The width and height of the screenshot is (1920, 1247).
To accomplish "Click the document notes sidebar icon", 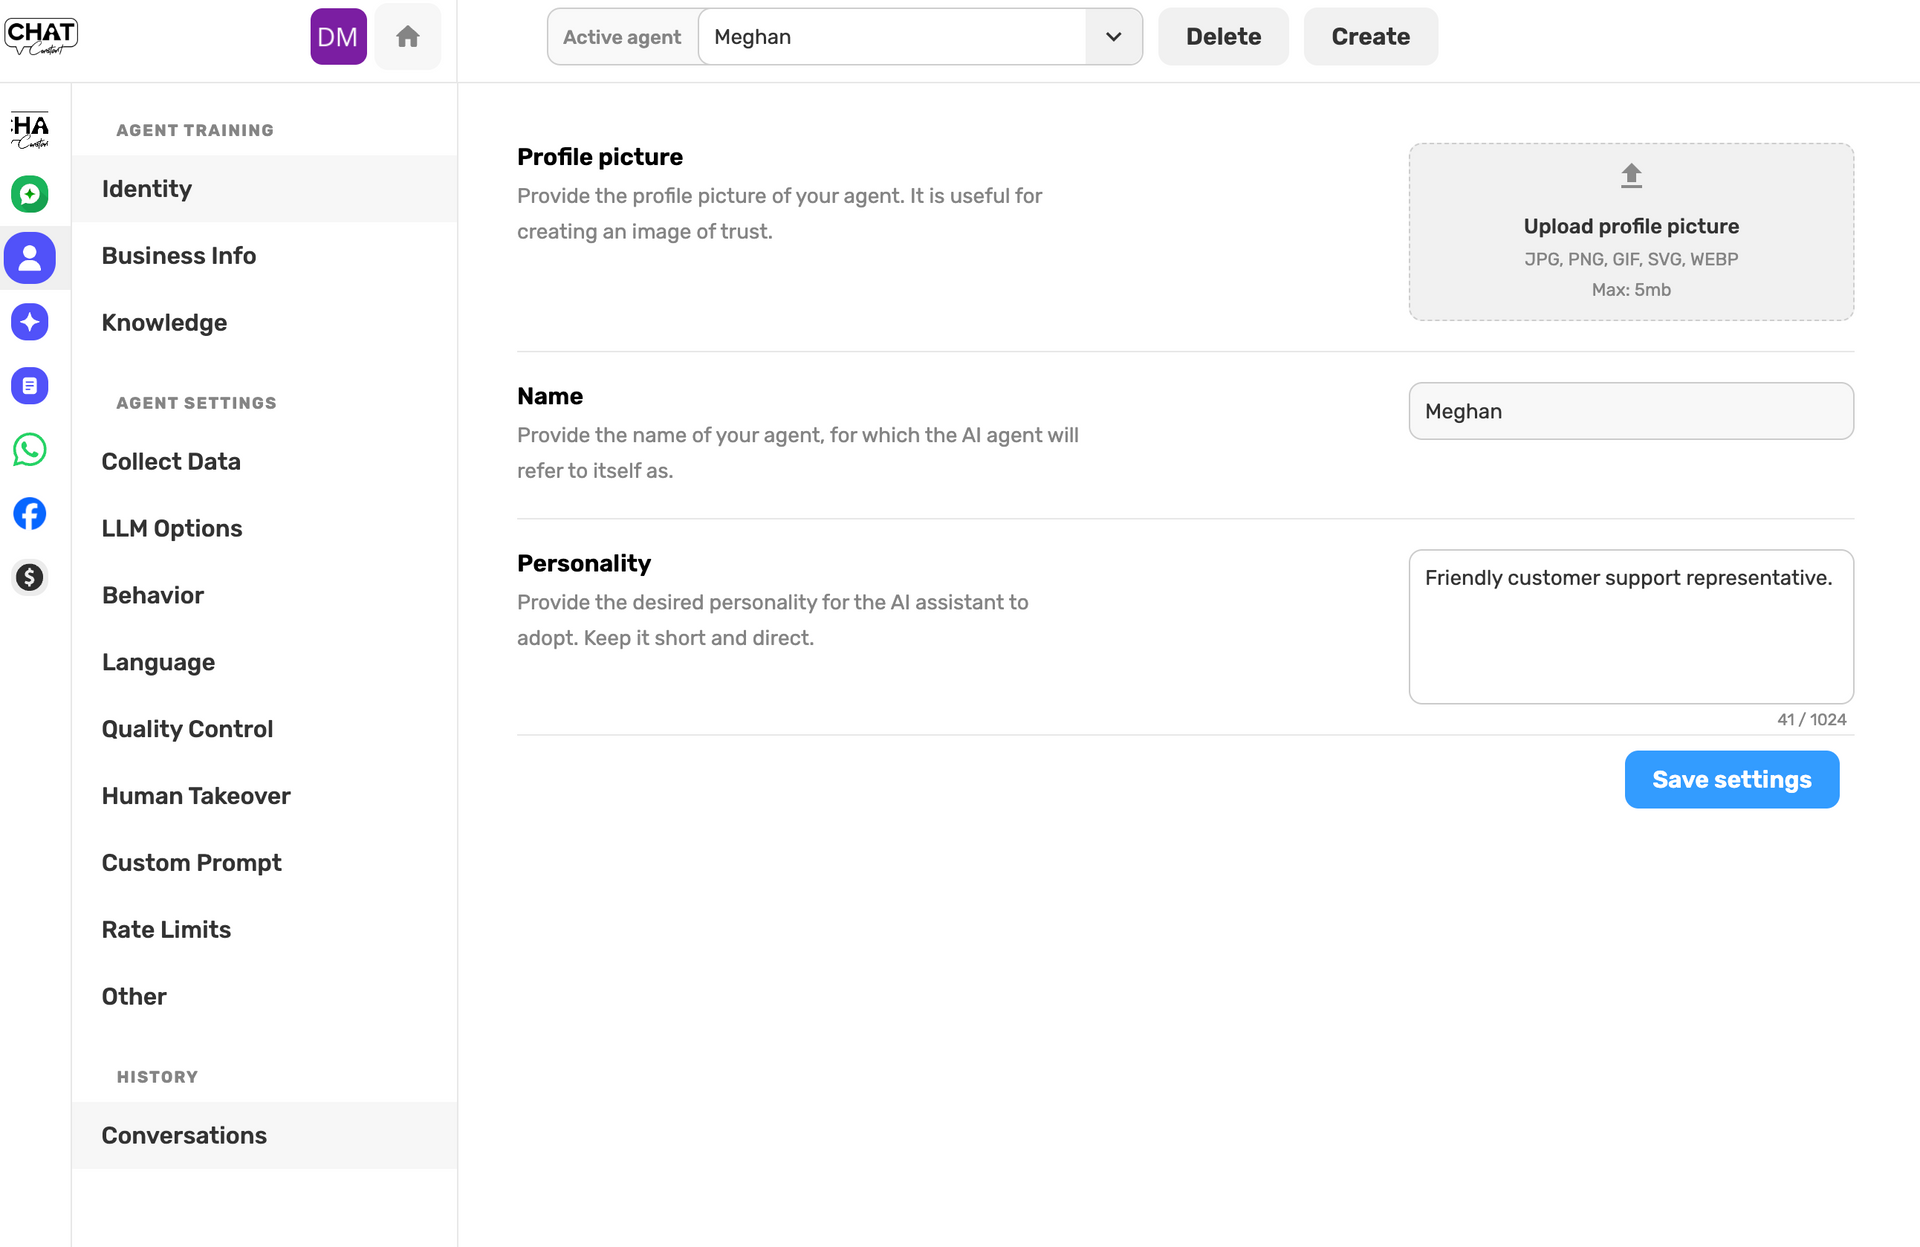I will click(x=30, y=386).
